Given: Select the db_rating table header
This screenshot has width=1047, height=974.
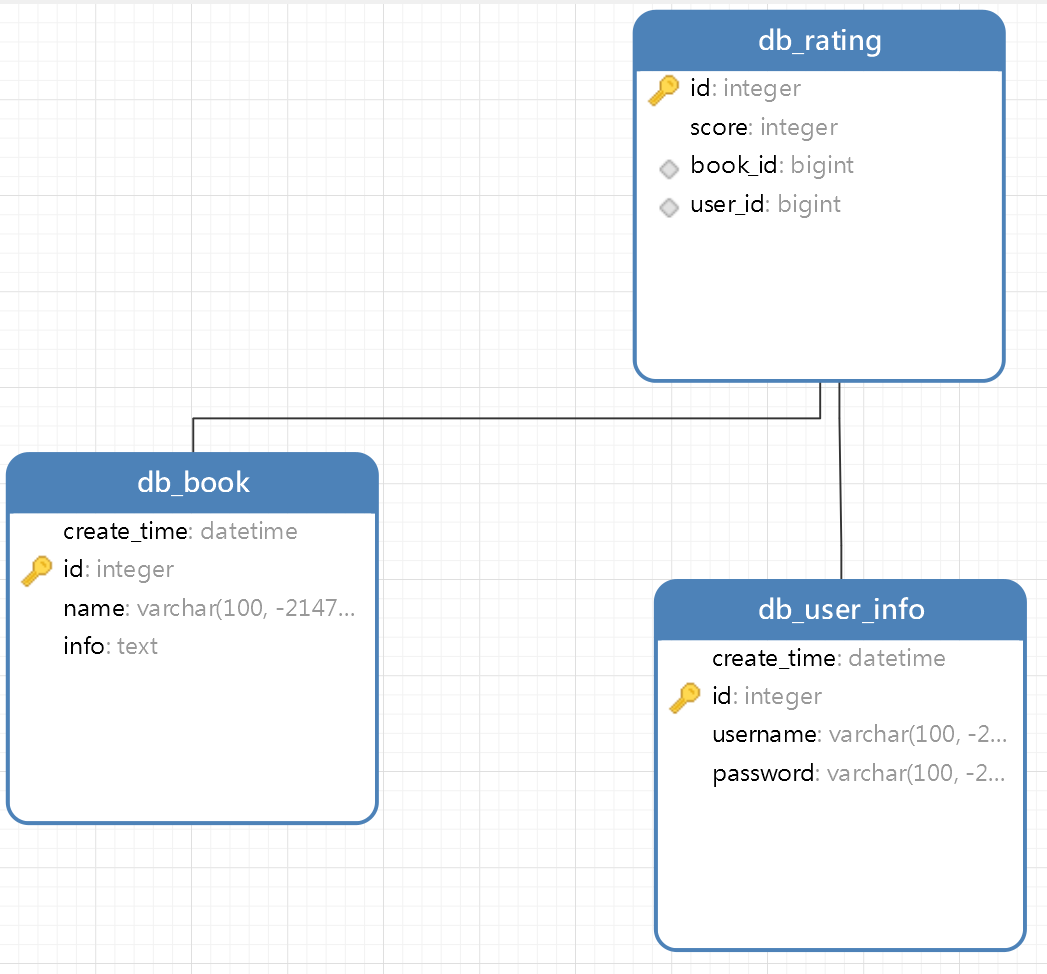Looking at the screenshot, I should pyautogui.click(x=819, y=41).
